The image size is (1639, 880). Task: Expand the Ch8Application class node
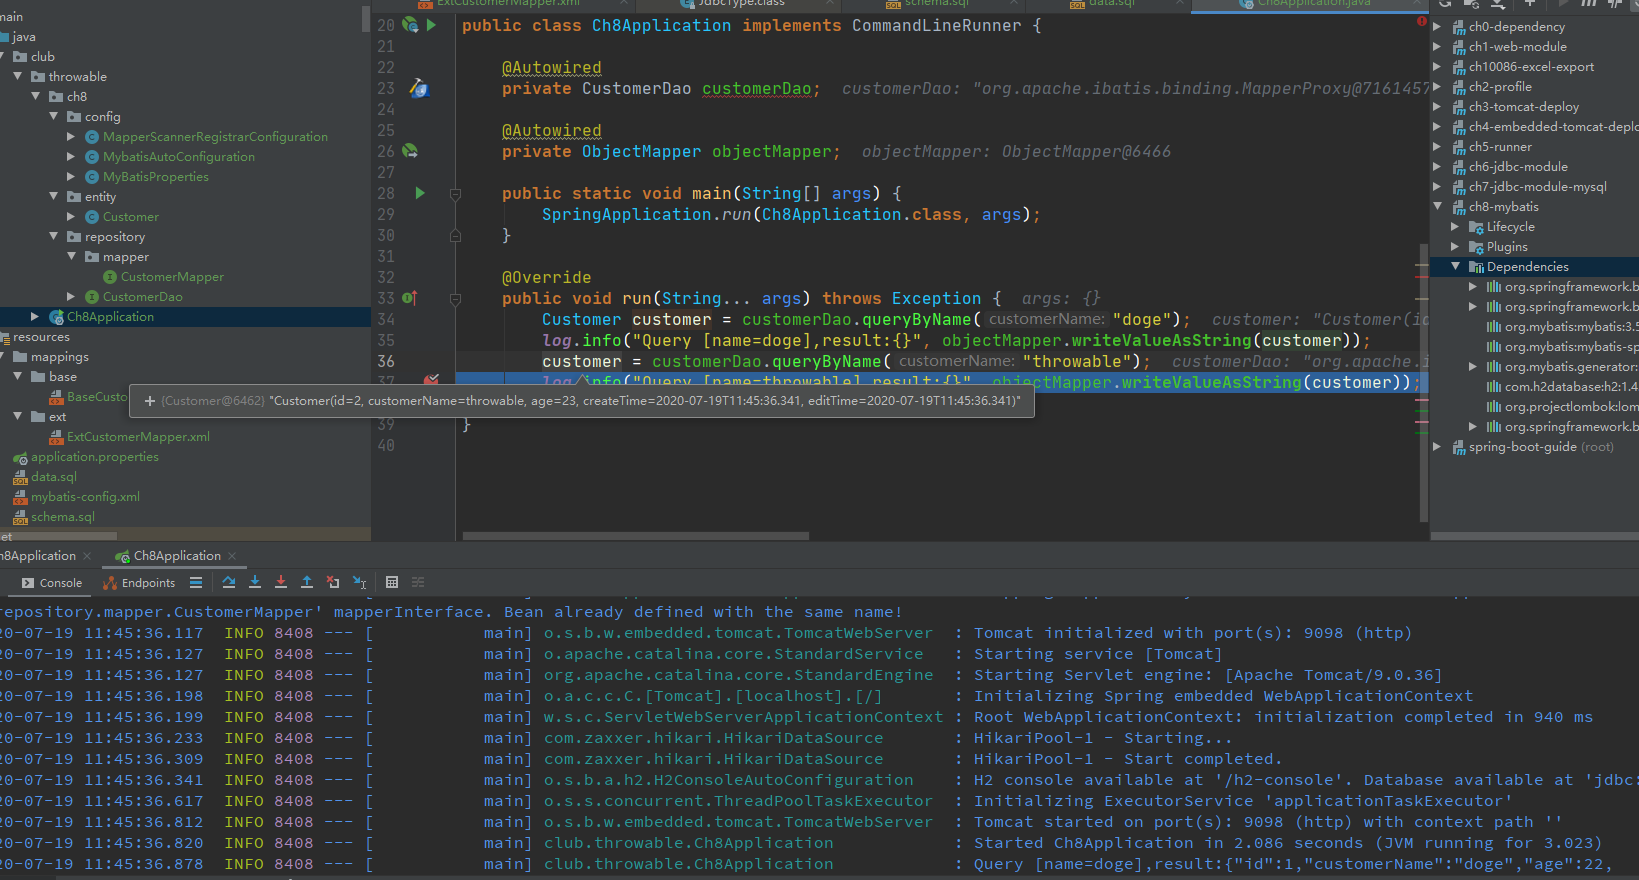(35, 317)
